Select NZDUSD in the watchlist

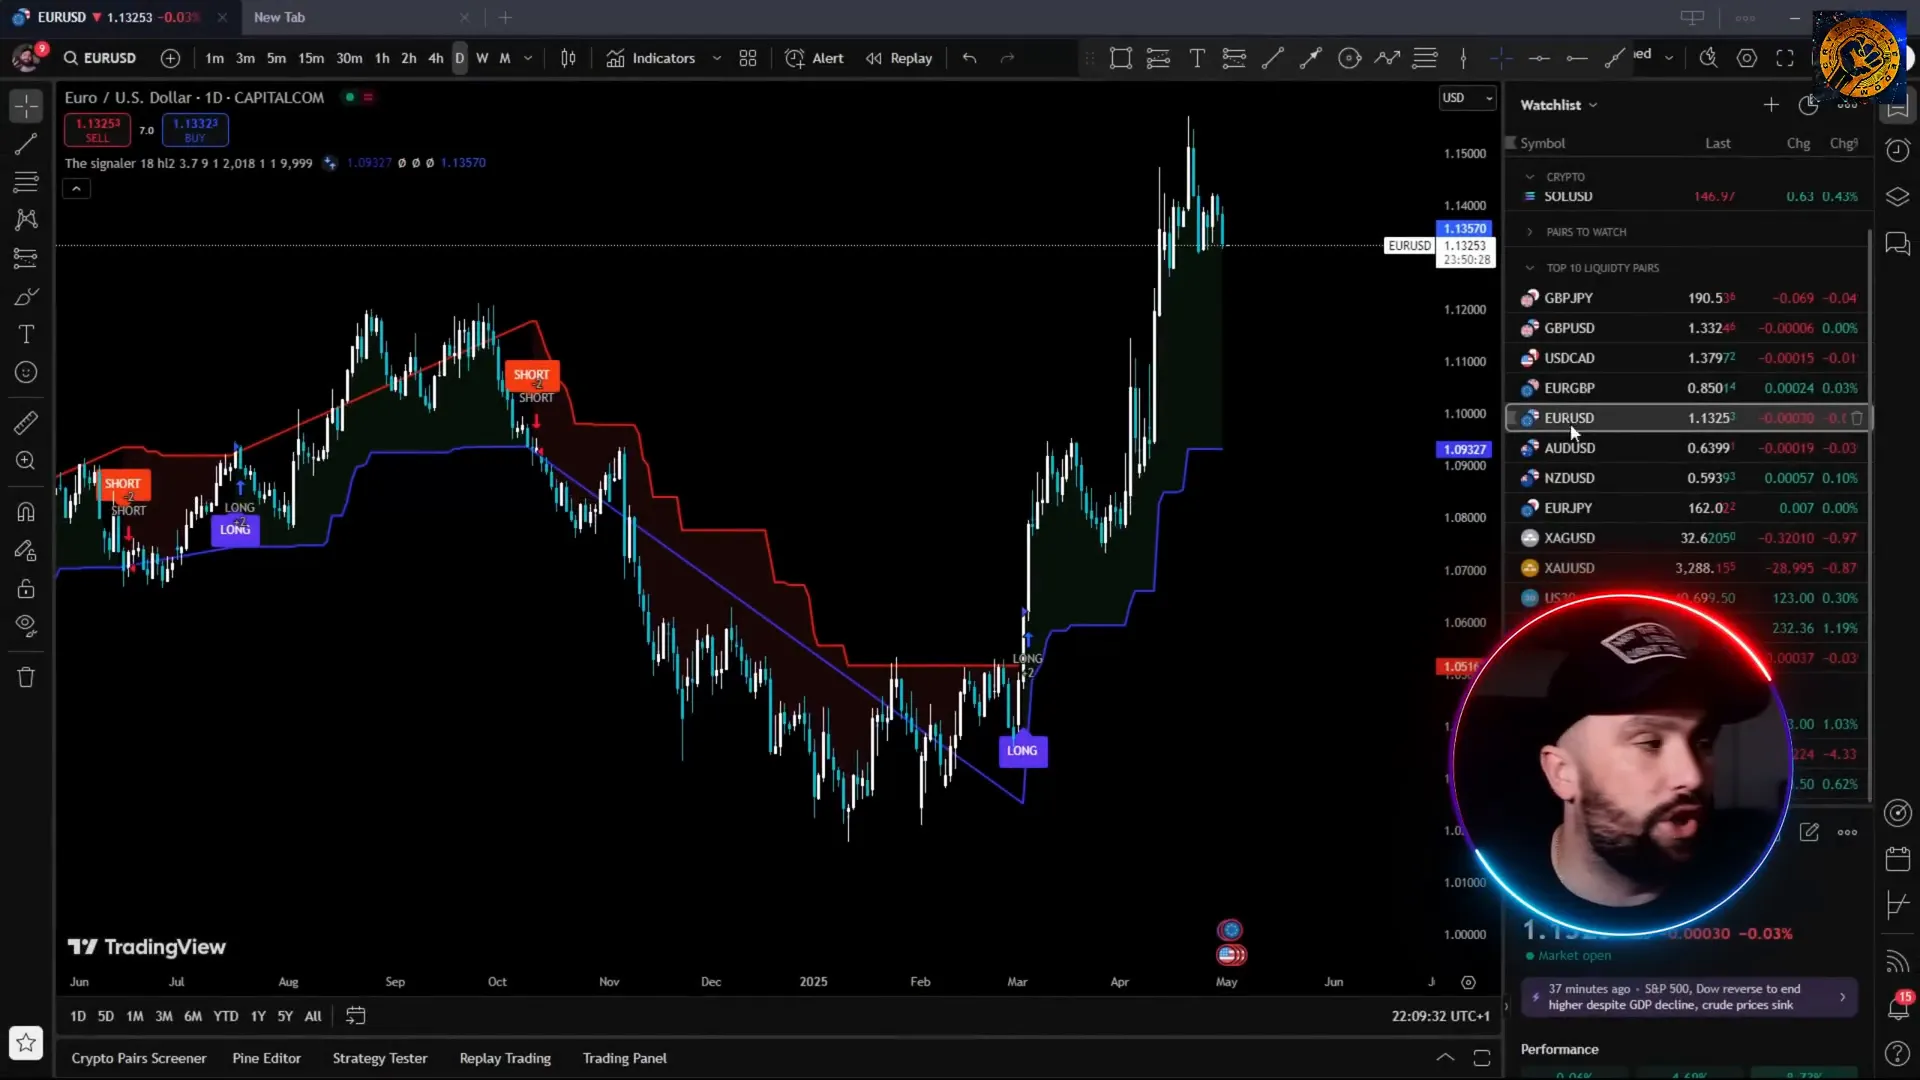1688,478
